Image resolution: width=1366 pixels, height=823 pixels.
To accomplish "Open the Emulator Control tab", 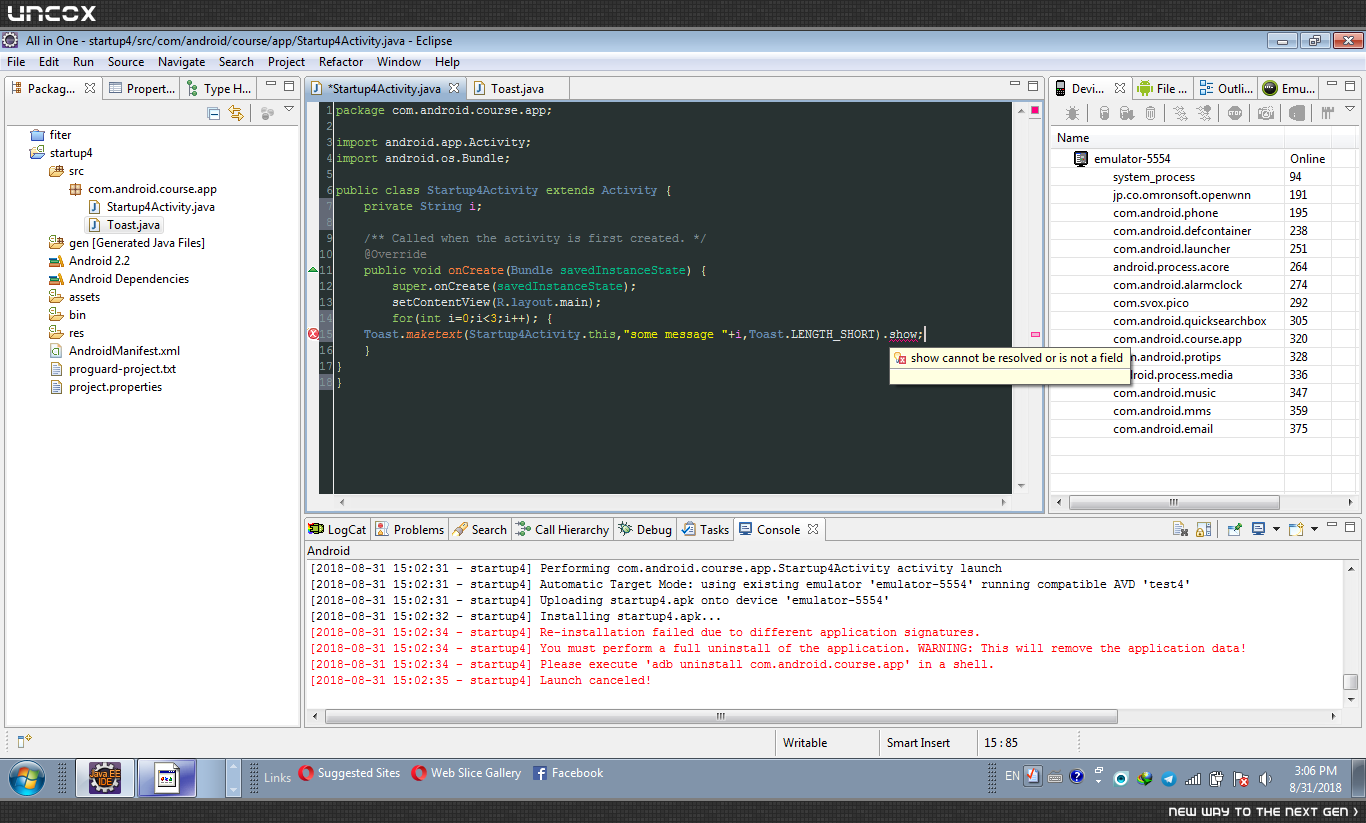I will coord(1290,88).
